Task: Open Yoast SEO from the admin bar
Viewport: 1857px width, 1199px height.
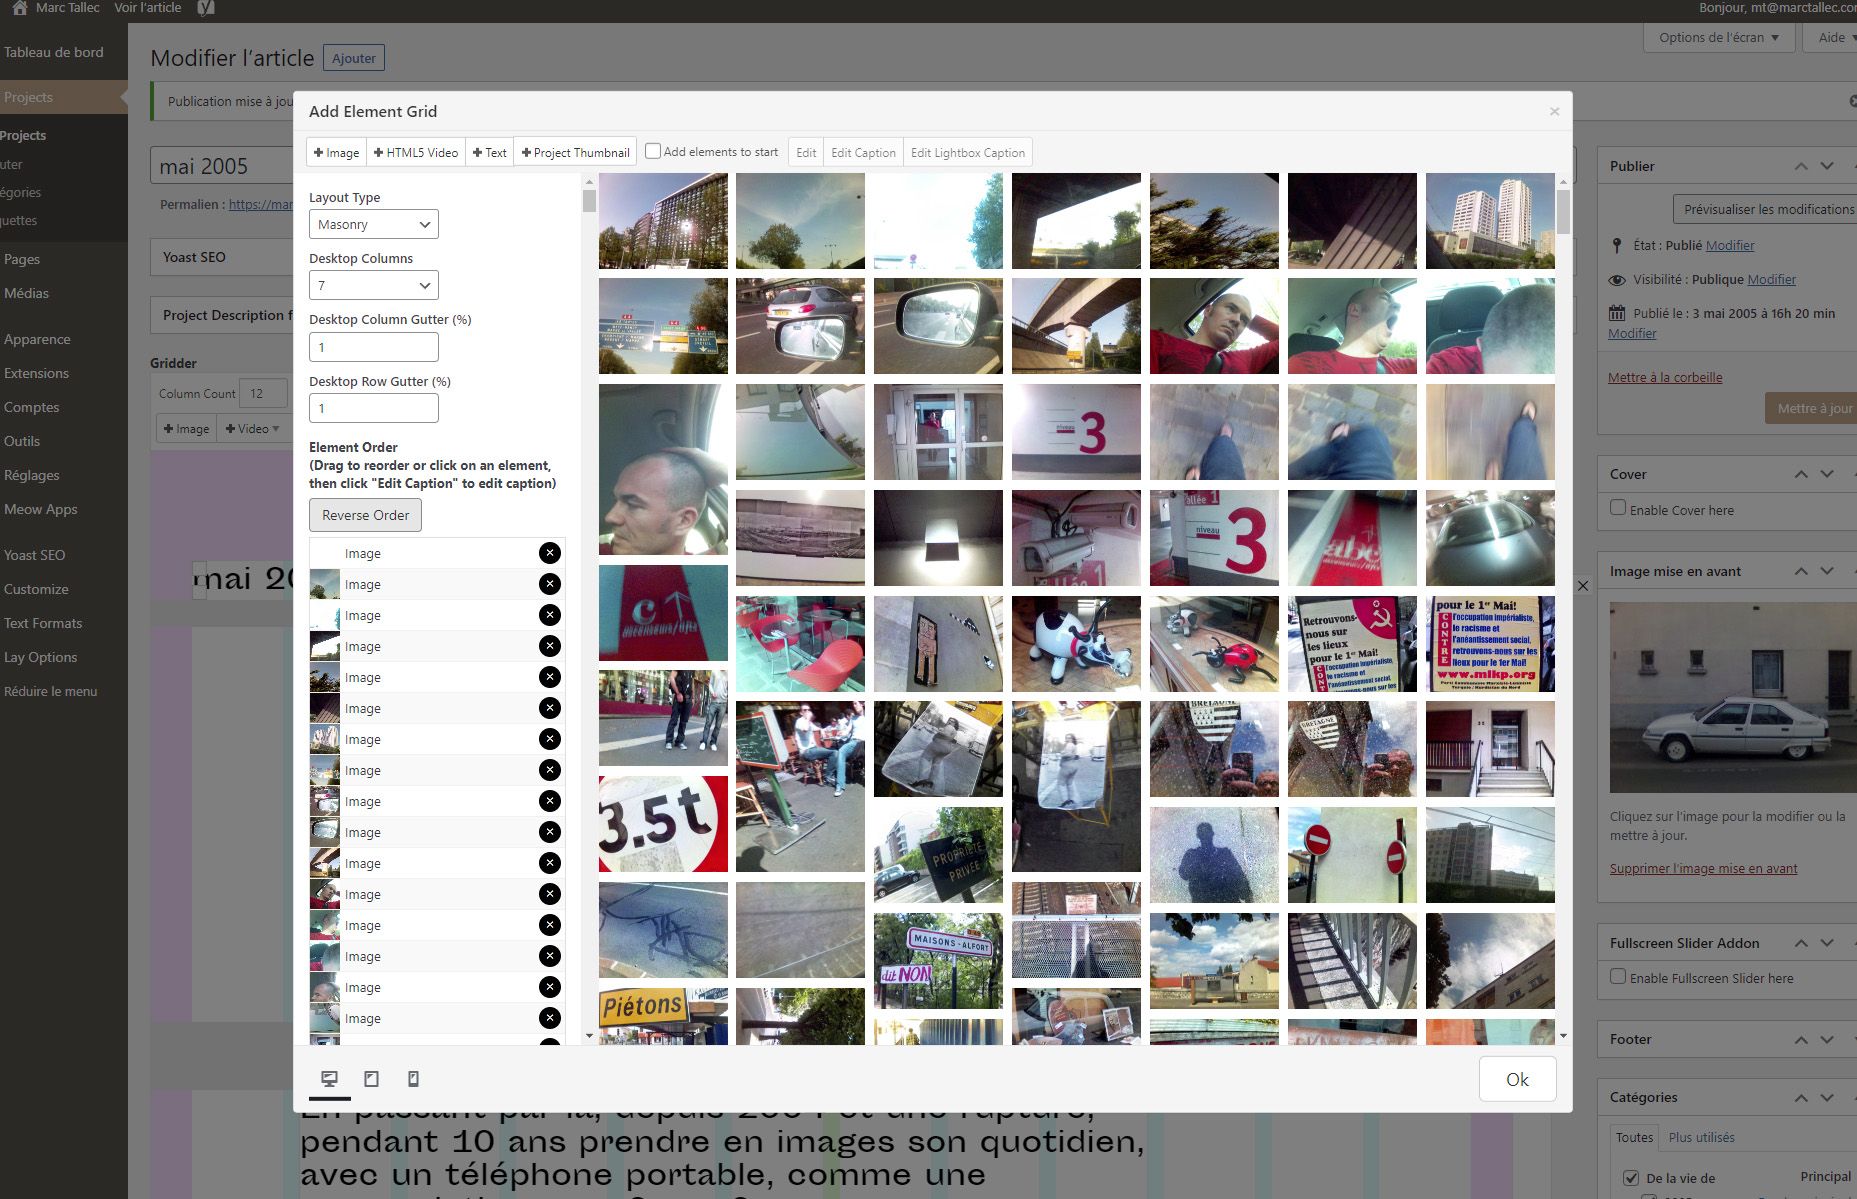Action: (207, 7)
